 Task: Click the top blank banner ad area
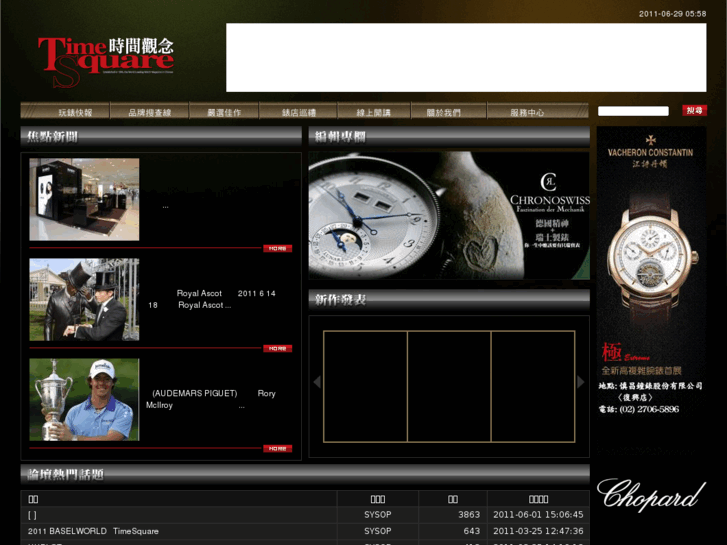pos(466,58)
